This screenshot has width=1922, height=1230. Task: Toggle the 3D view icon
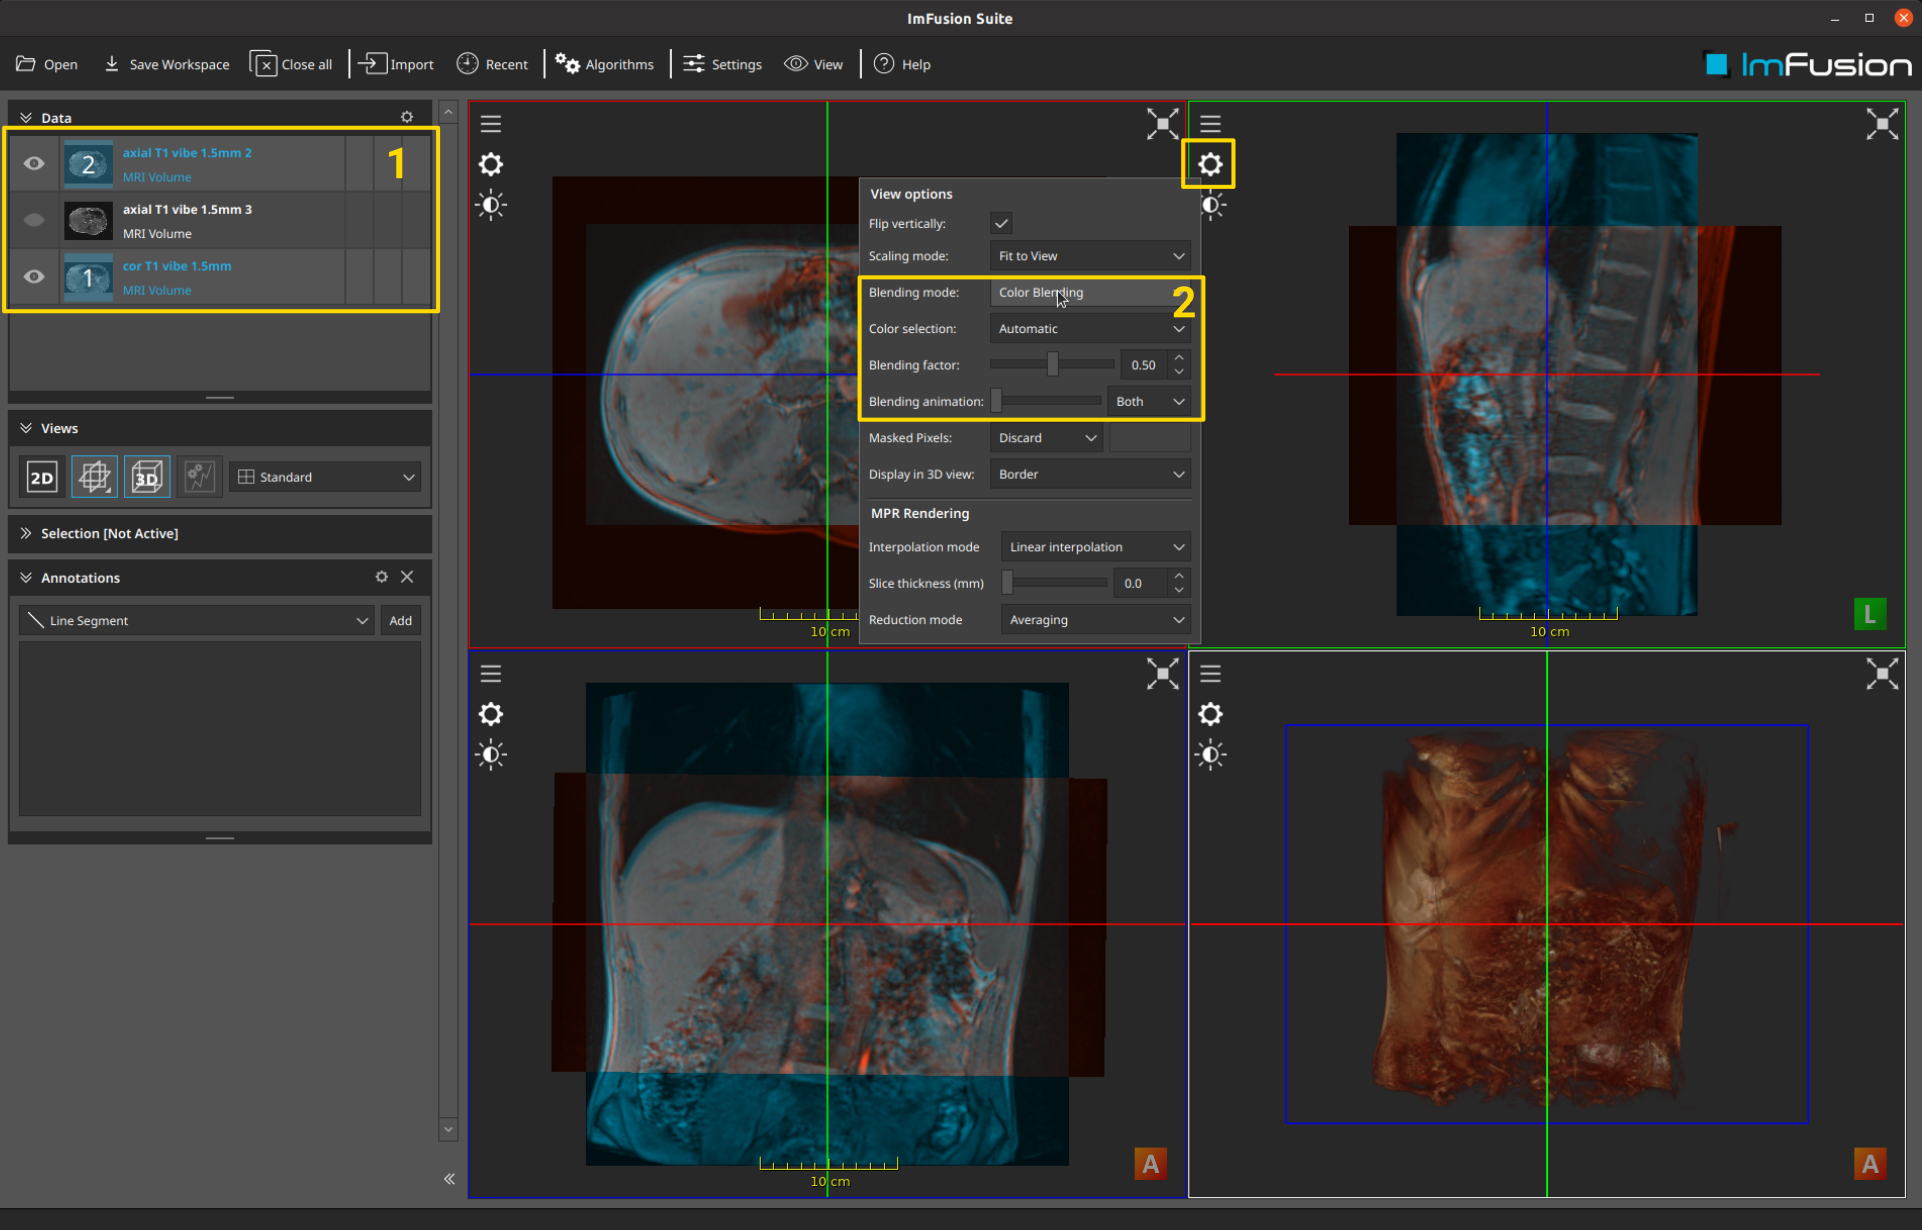pyautogui.click(x=147, y=477)
